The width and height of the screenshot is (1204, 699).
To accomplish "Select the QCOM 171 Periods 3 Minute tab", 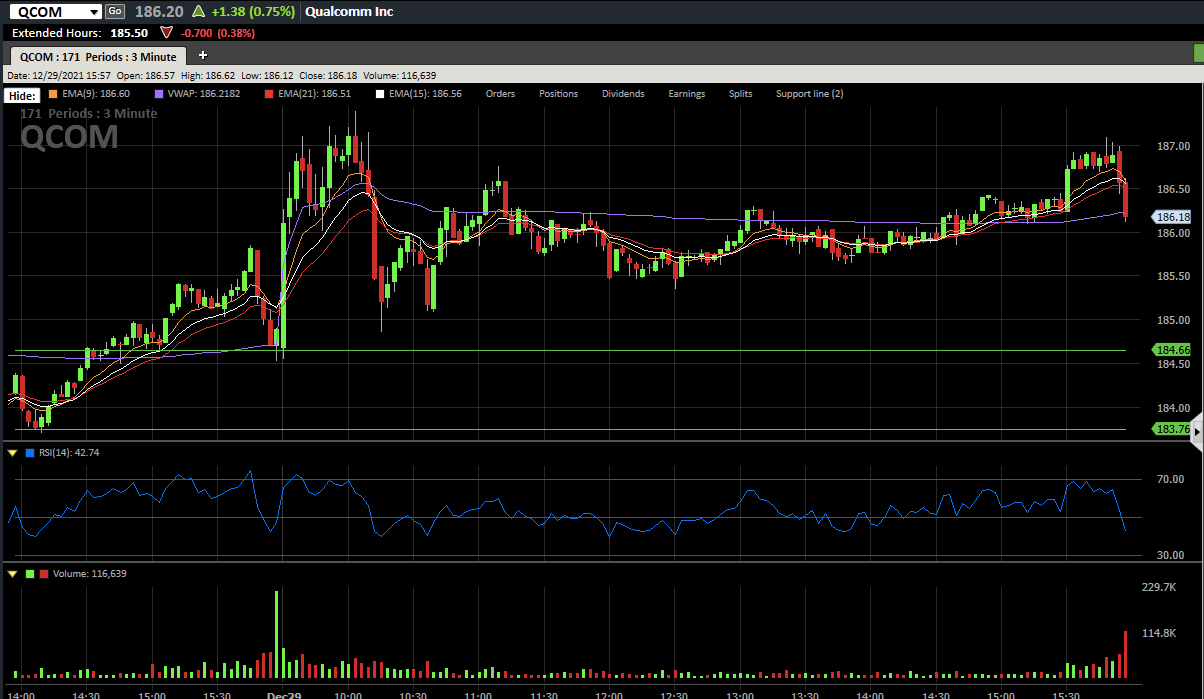I will coord(97,56).
